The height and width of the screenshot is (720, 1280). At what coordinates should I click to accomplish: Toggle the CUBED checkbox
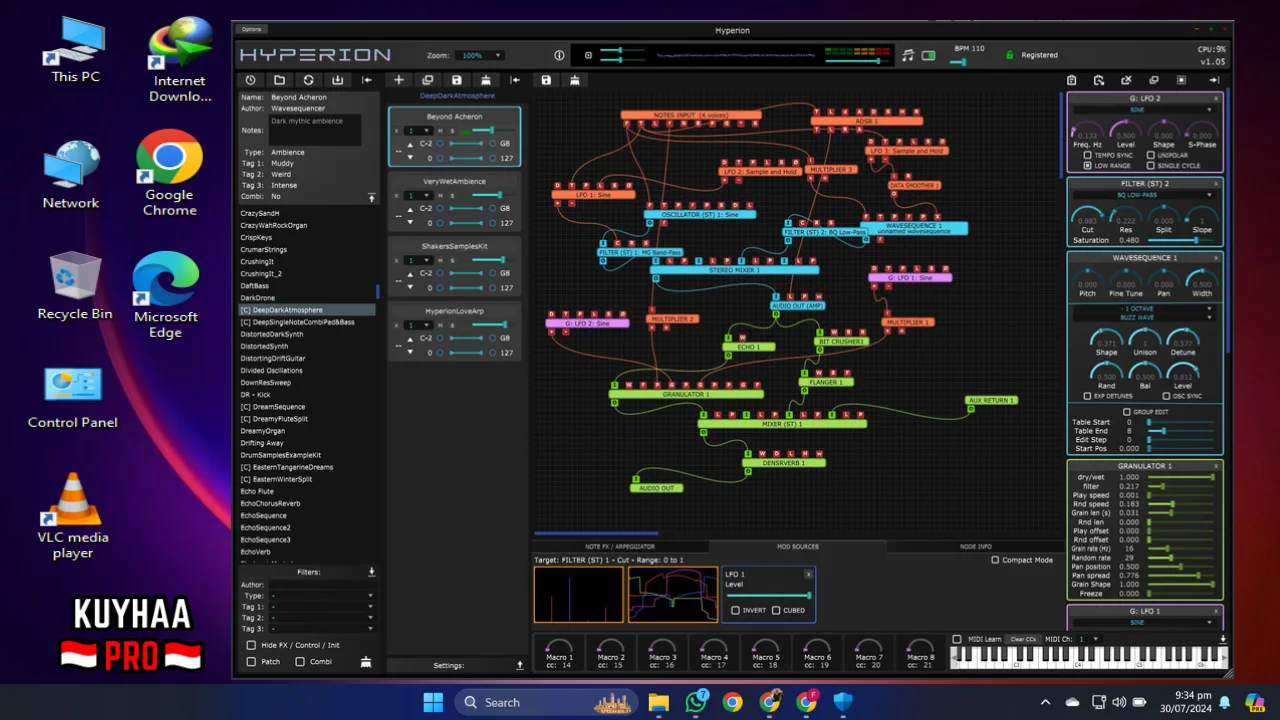(776, 610)
